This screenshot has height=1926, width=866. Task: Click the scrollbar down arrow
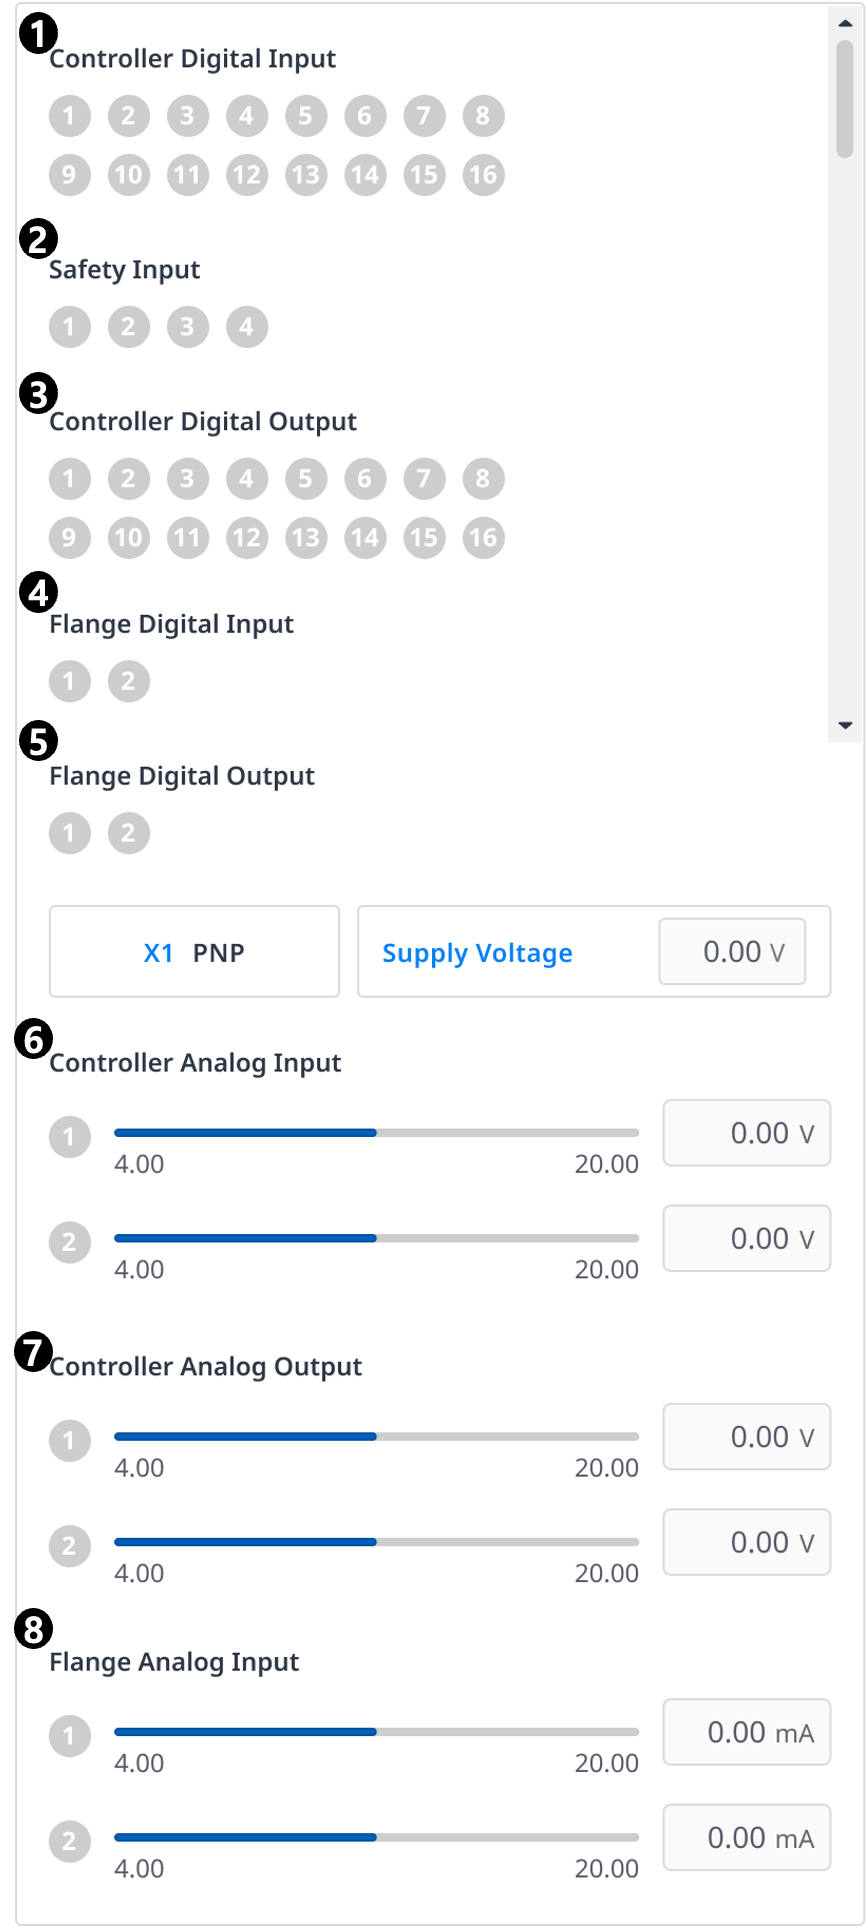845,726
